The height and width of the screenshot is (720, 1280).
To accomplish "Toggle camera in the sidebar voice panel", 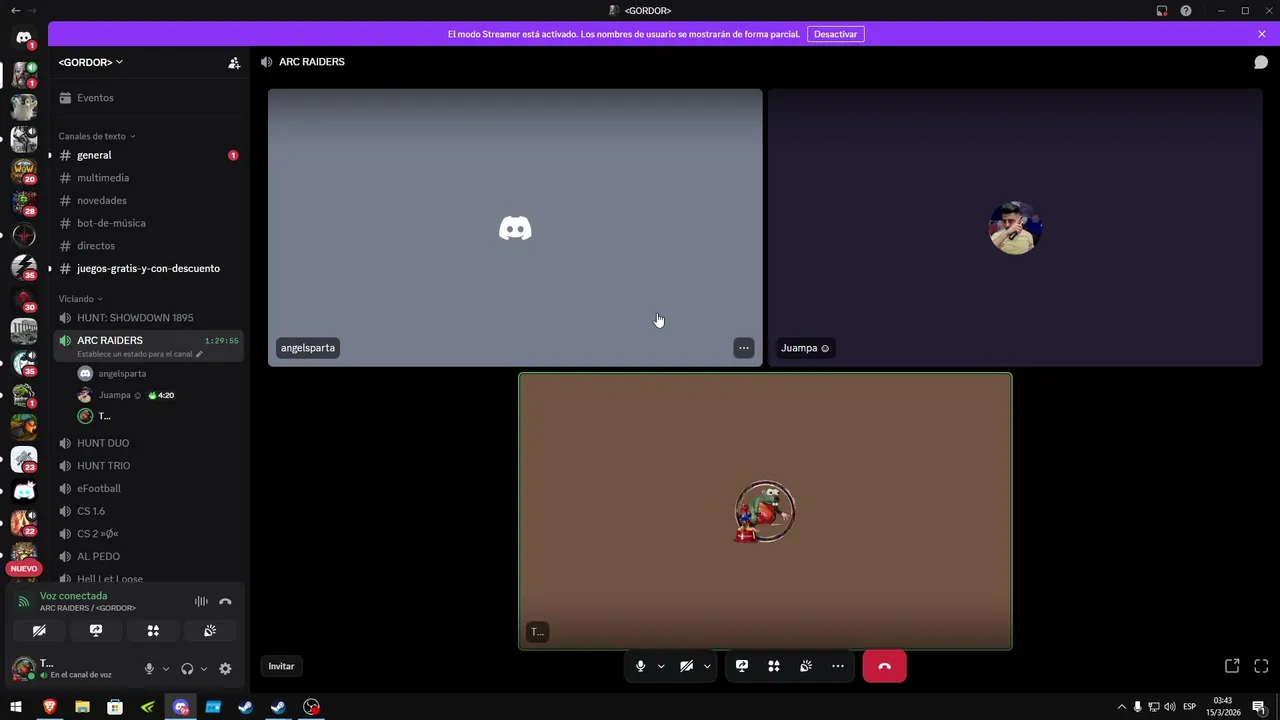I will pyautogui.click(x=39, y=631).
